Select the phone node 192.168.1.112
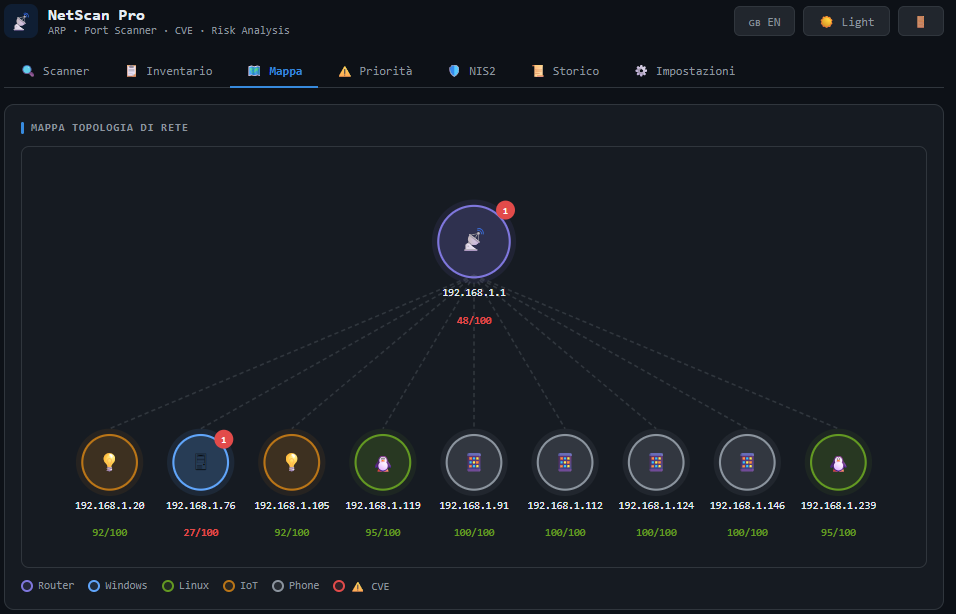Screen dimensions: 956x614 click(x=565, y=462)
